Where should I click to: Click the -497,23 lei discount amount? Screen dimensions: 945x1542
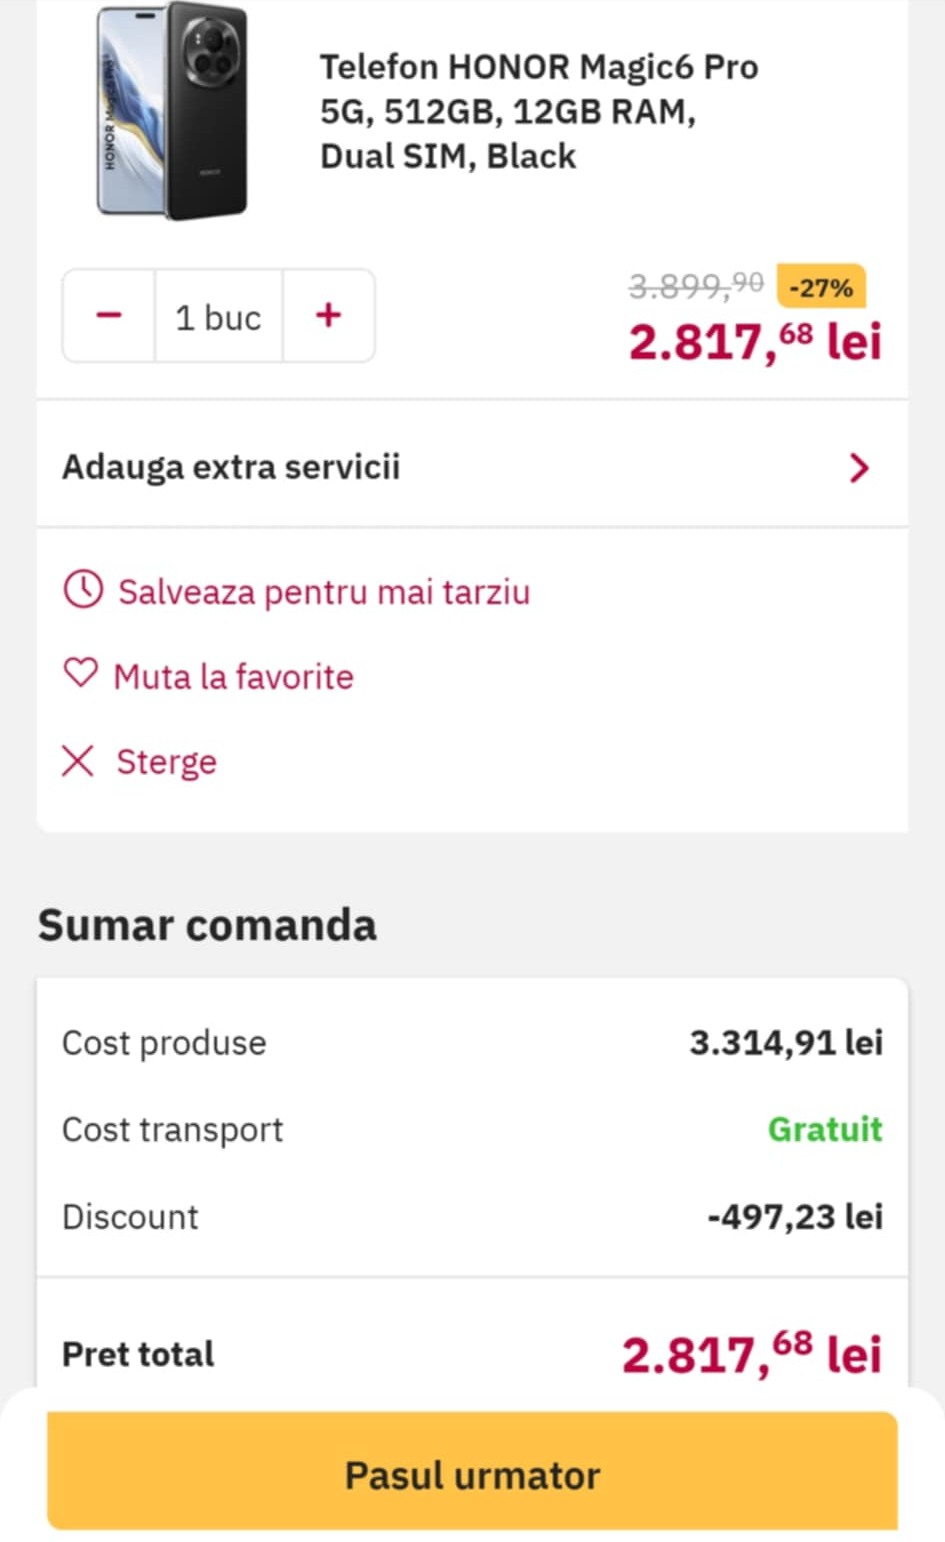point(795,1216)
